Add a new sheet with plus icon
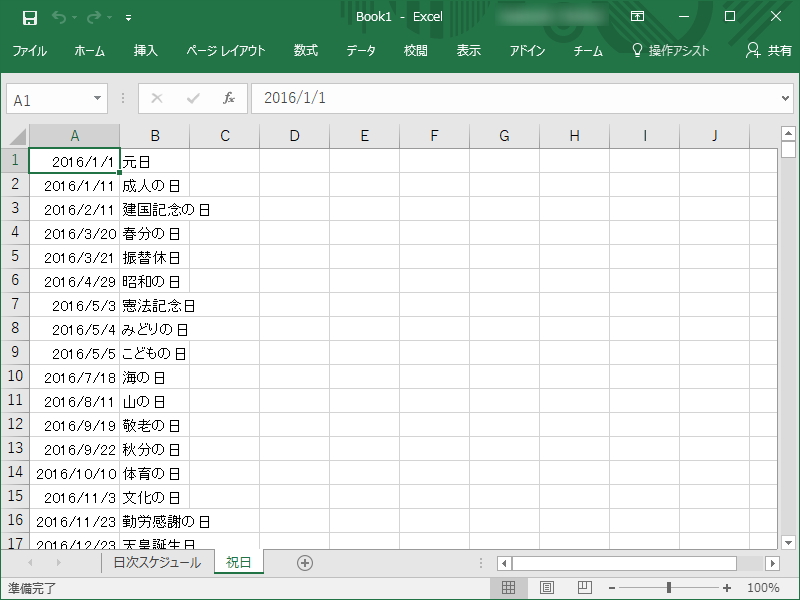This screenshot has height=600, width=800. 305,563
